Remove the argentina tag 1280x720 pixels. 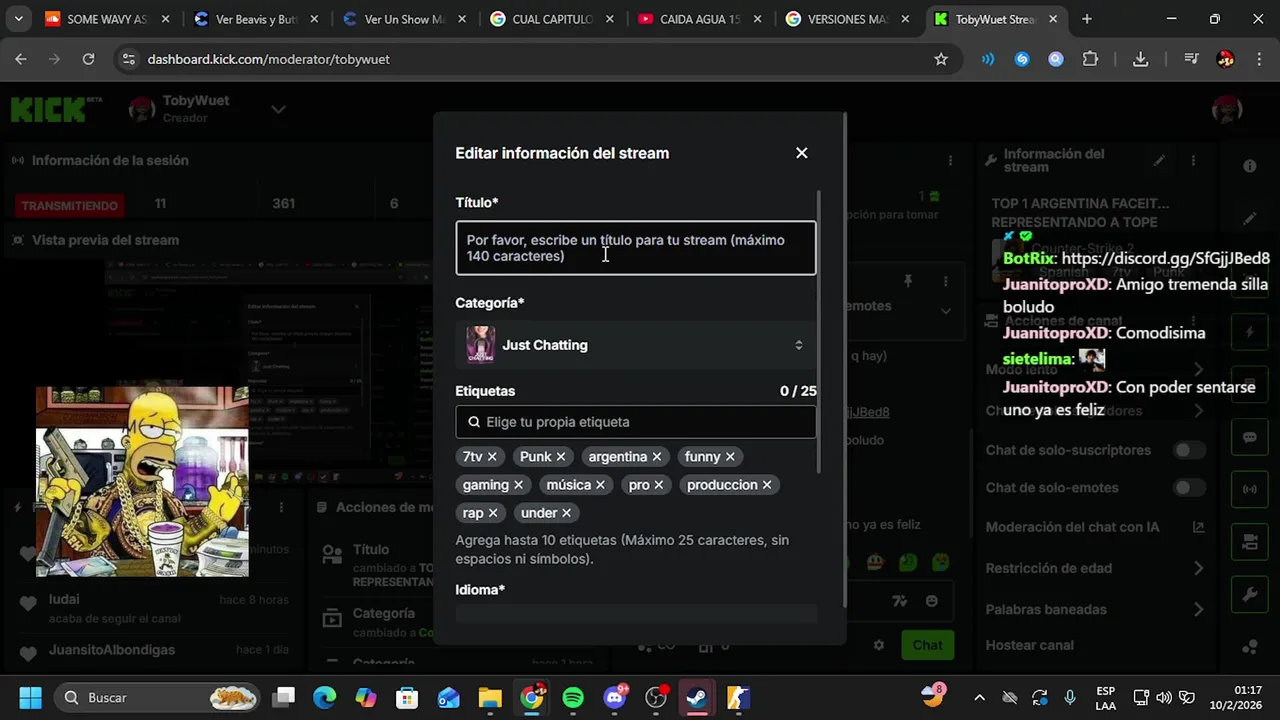pos(657,457)
